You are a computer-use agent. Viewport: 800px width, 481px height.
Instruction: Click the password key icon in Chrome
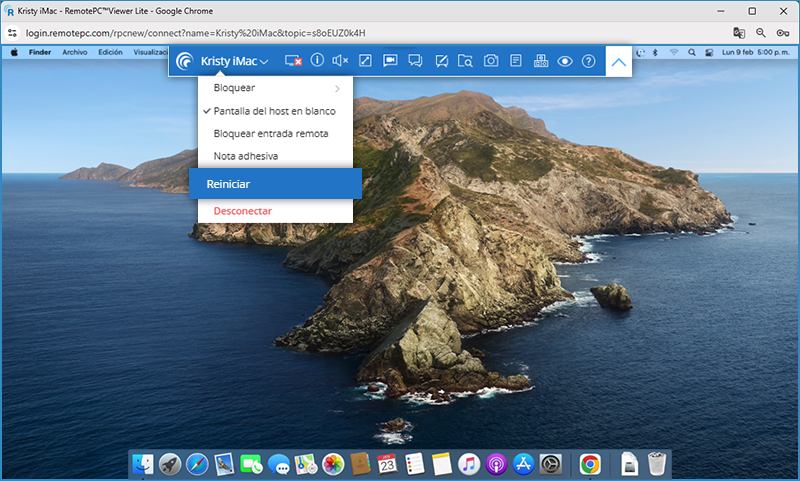point(783,33)
